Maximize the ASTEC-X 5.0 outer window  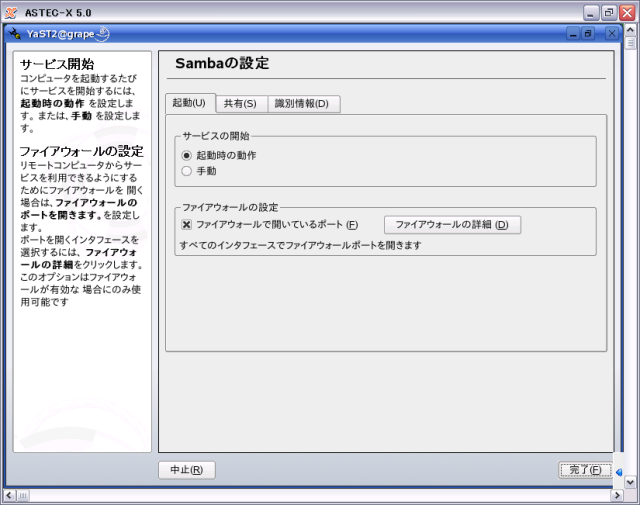609,11
